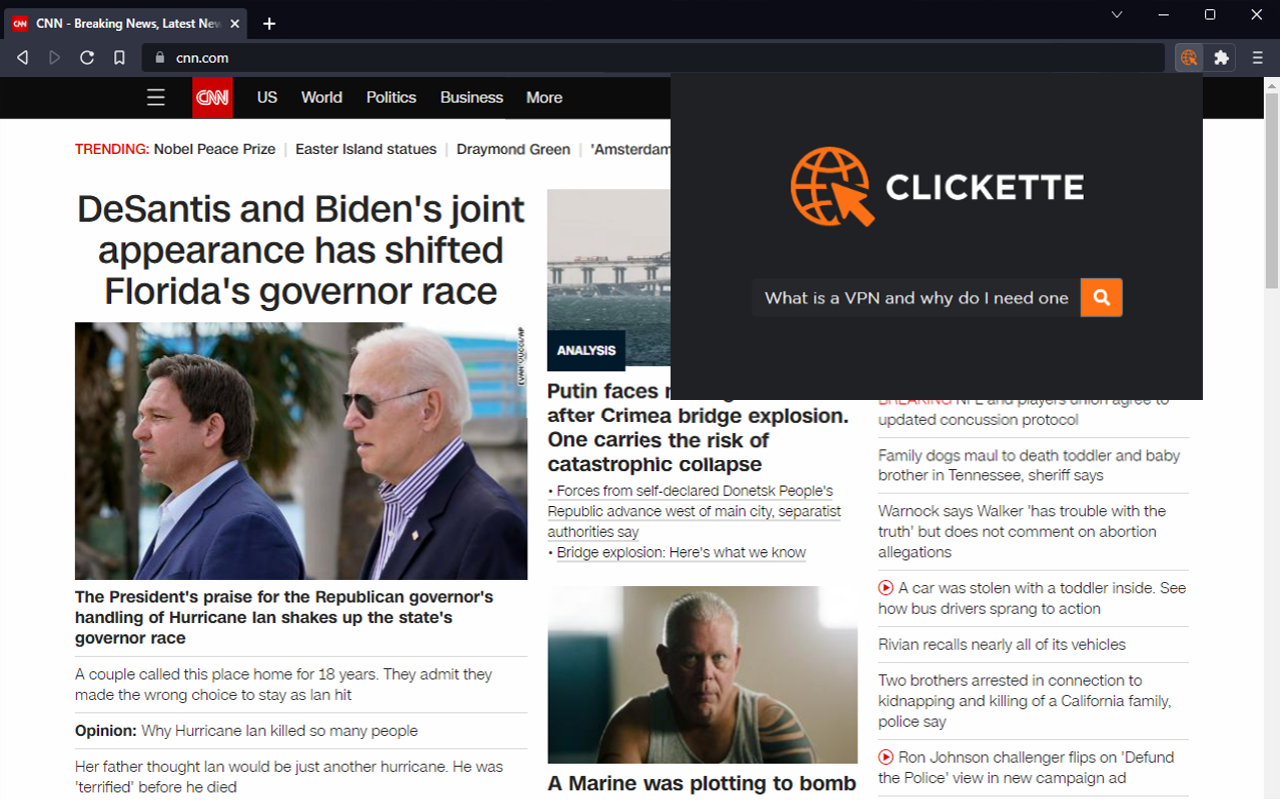Open 'Her father thought Ian' story
This screenshot has height=800, width=1280.
(289, 777)
